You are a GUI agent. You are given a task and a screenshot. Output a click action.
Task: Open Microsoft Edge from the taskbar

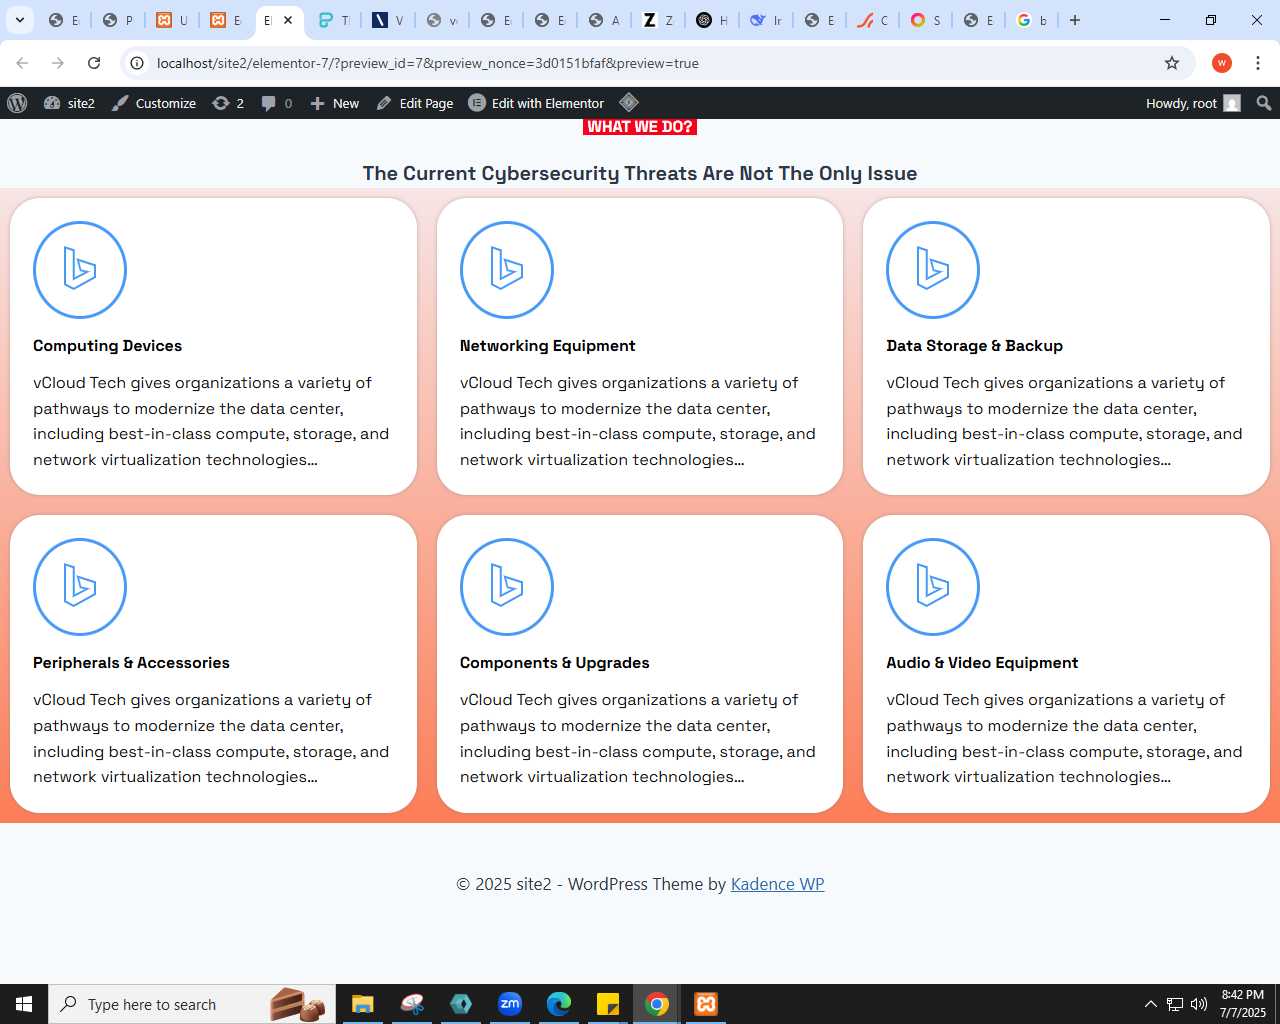559,1004
